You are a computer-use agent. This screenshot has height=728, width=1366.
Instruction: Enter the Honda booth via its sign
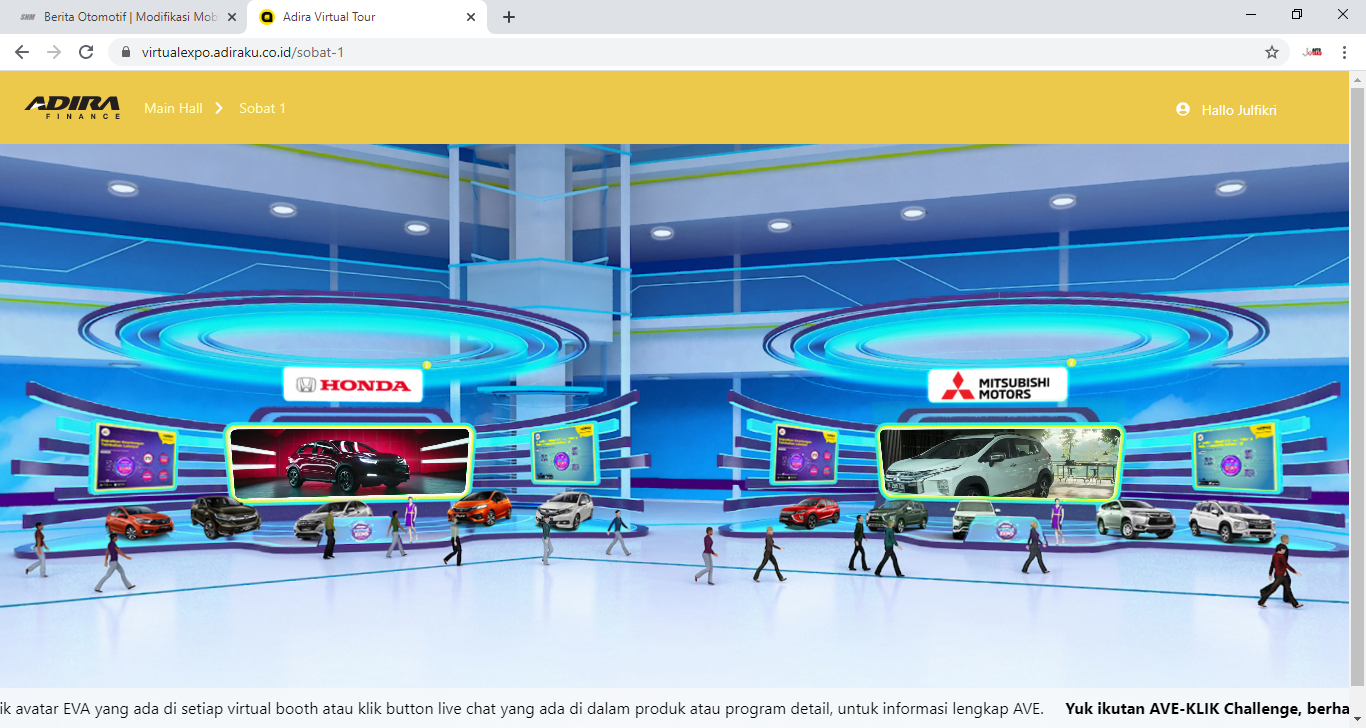pos(353,385)
